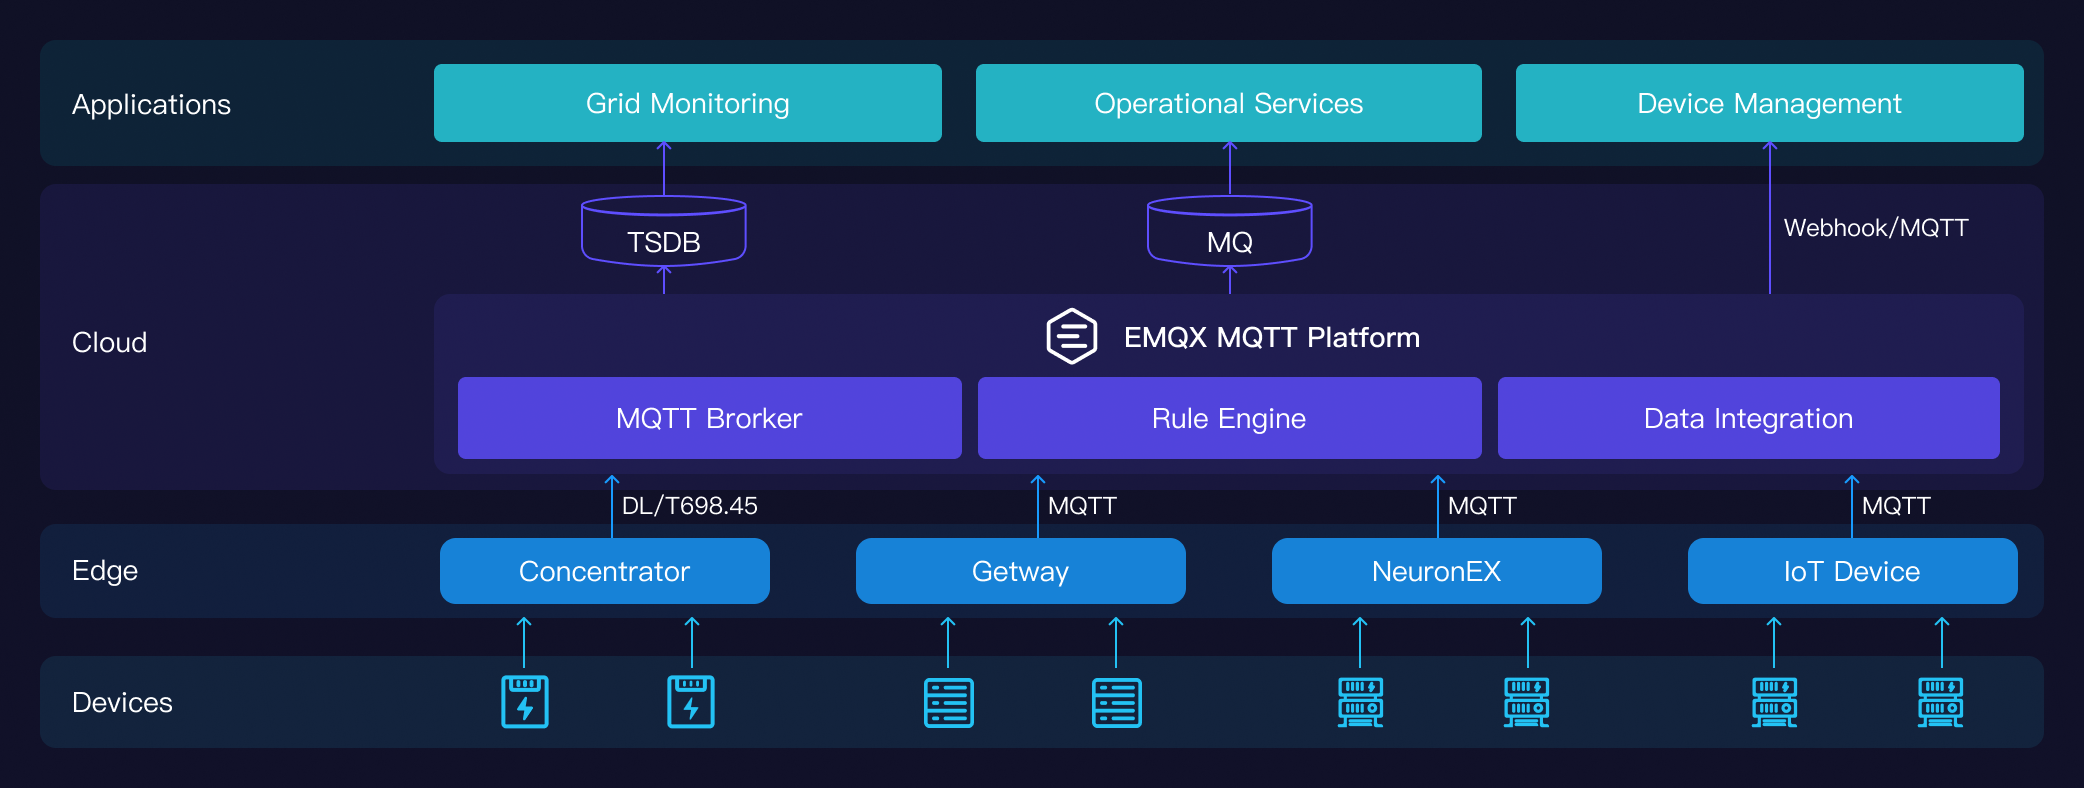The height and width of the screenshot is (788, 2084).
Task: Click the MQTT label above Getway
Action: [1082, 506]
